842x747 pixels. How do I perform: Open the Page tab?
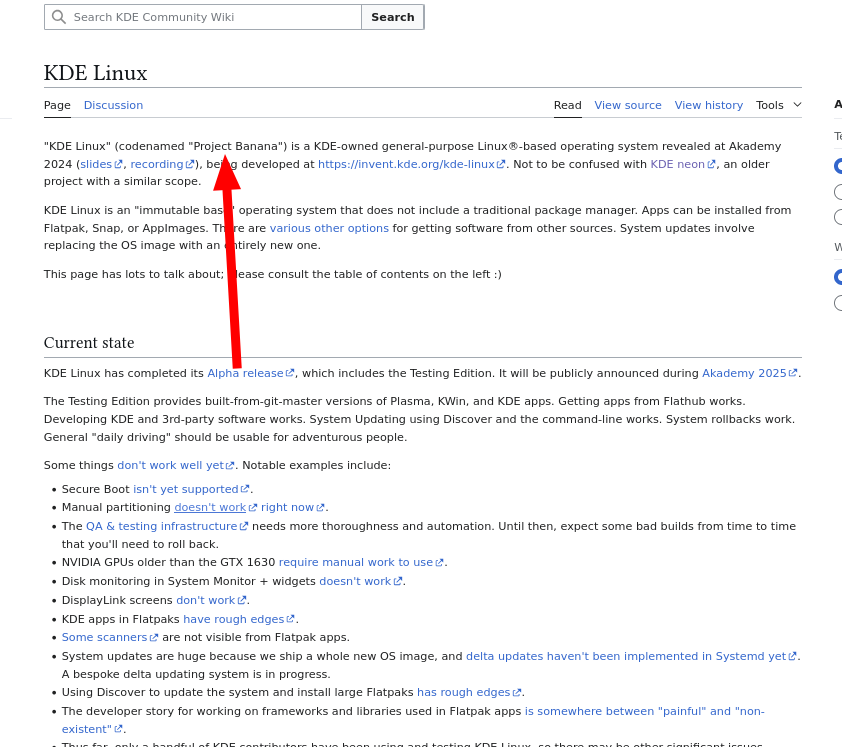(x=57, y=105)
